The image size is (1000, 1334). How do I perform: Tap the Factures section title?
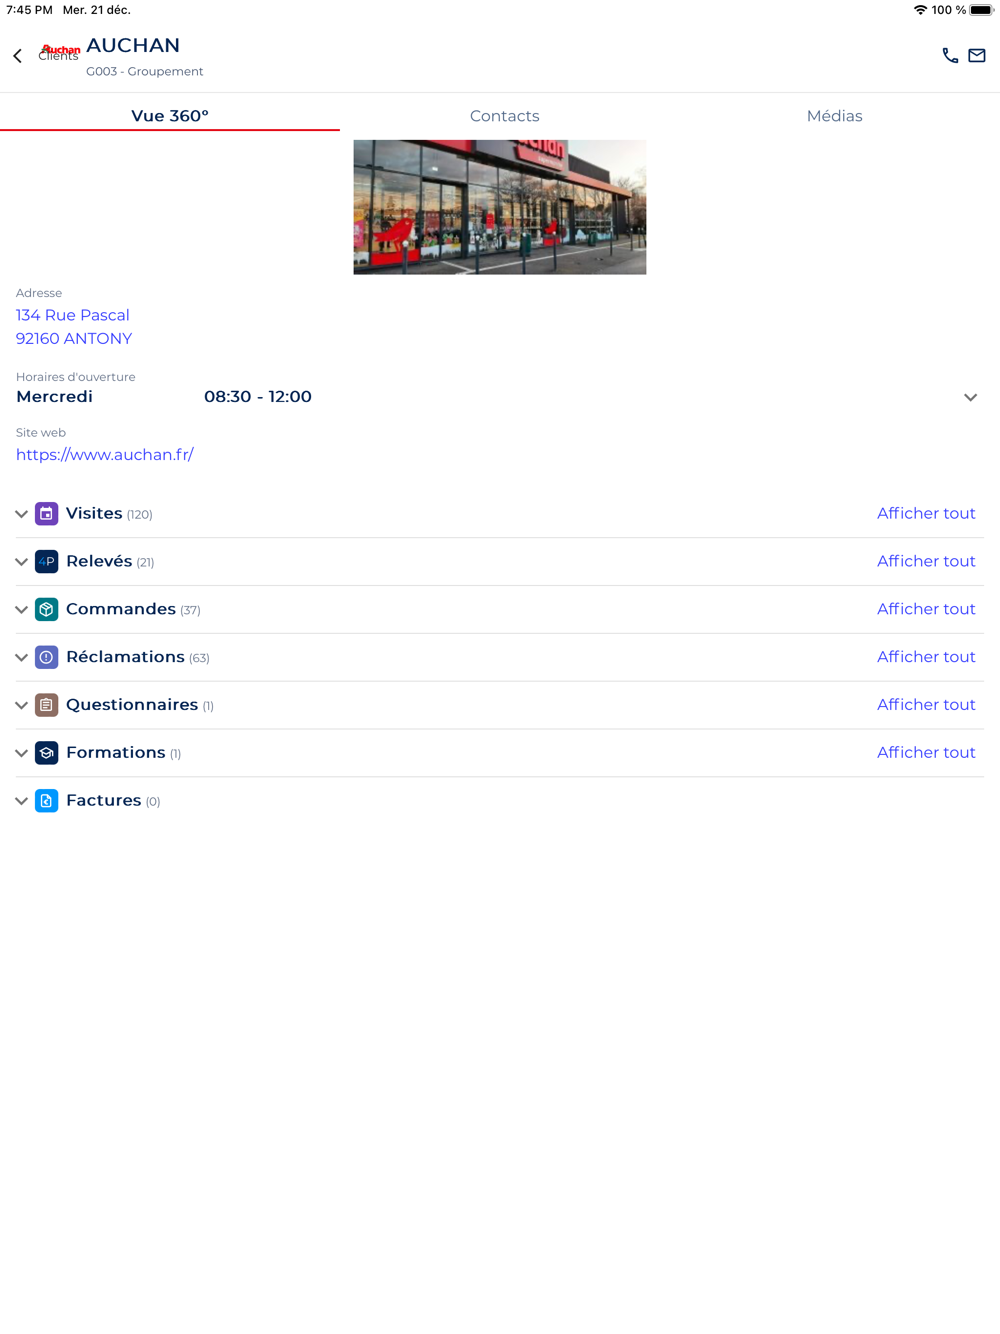coord(104,801)
